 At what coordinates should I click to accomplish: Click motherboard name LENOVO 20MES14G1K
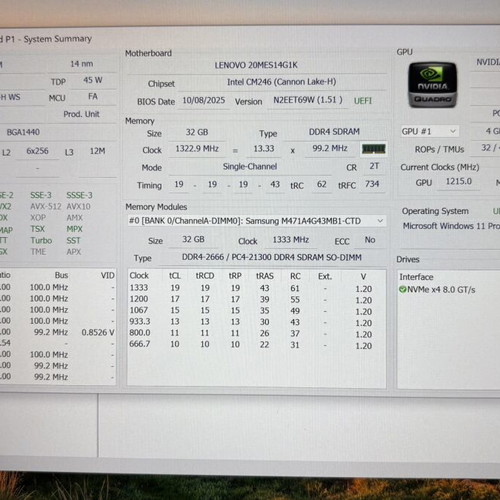256,65
